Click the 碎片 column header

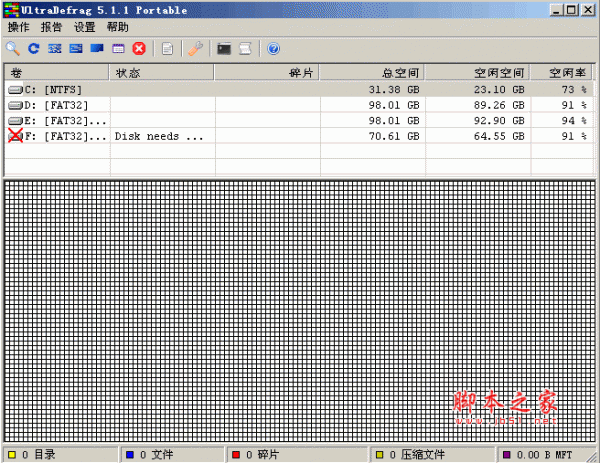267,73
